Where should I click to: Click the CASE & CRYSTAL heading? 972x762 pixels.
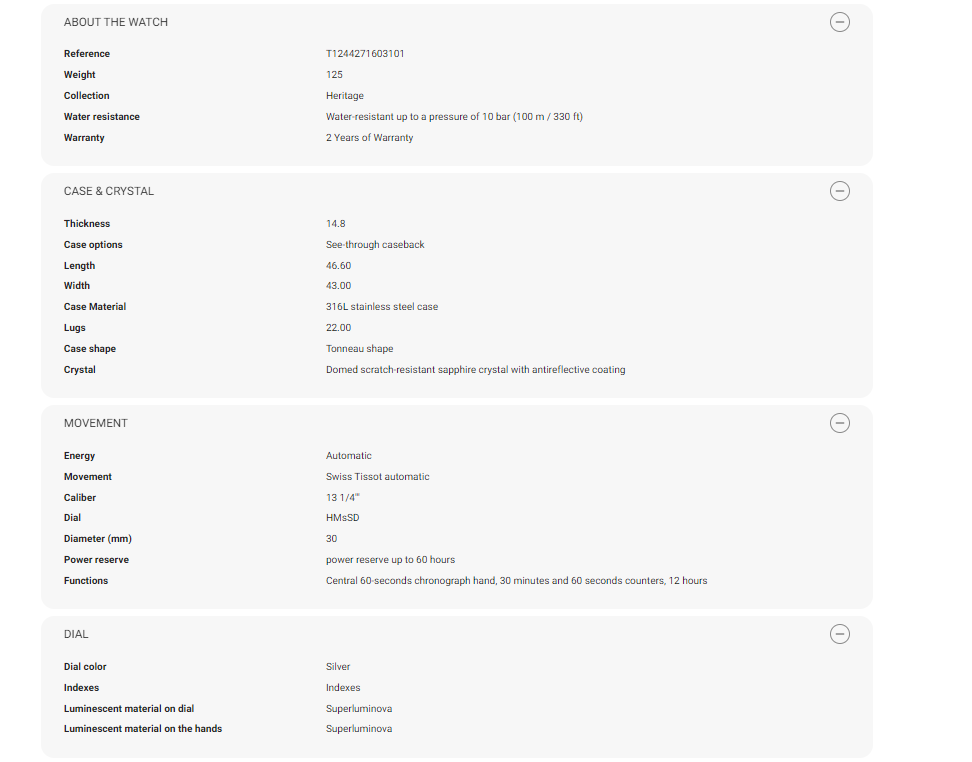[109, 191]
